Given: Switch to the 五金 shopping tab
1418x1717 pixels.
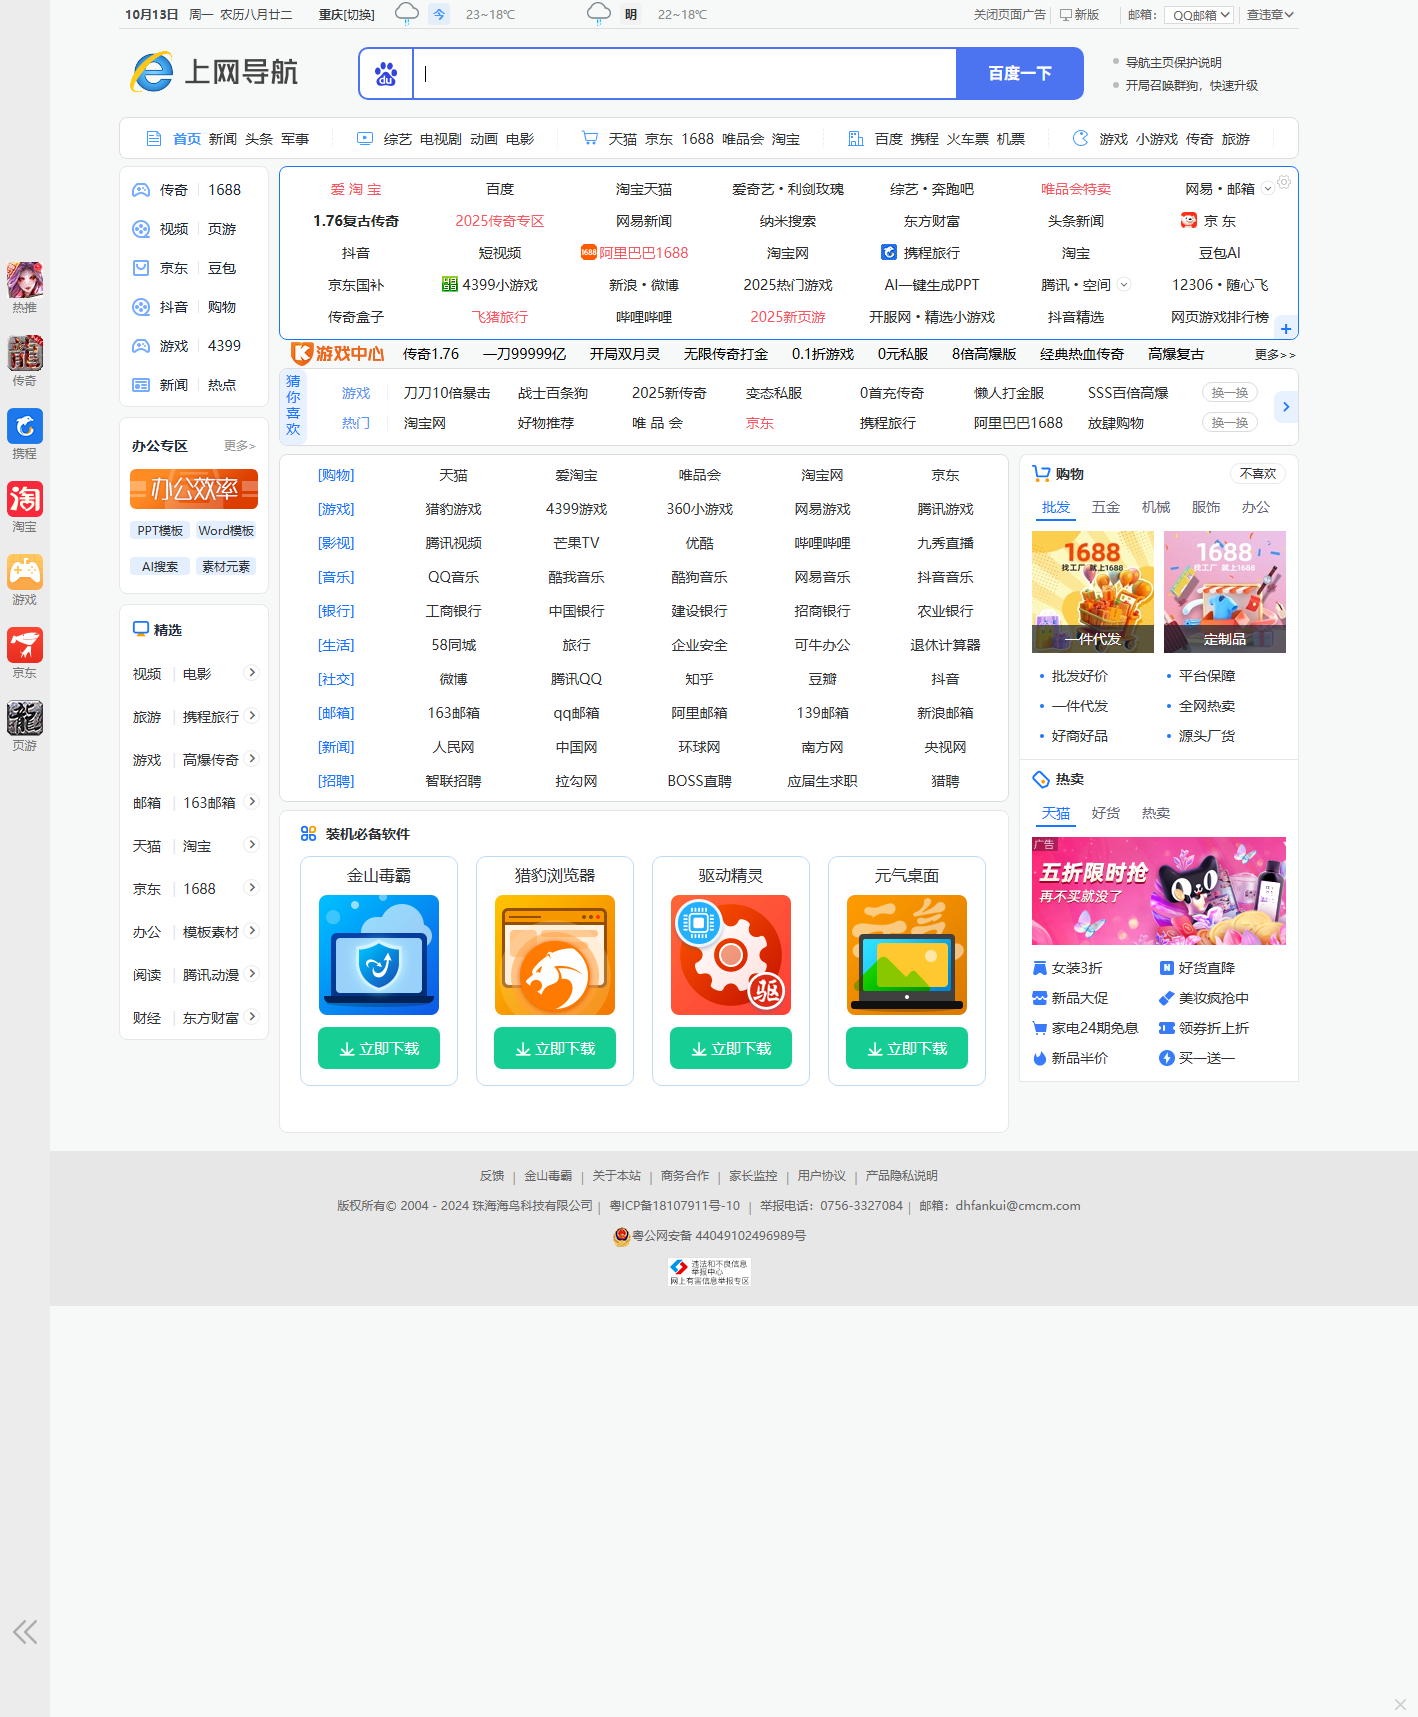Looking at the screenshot, I should pyautogui.click(x=1106, y=507).
